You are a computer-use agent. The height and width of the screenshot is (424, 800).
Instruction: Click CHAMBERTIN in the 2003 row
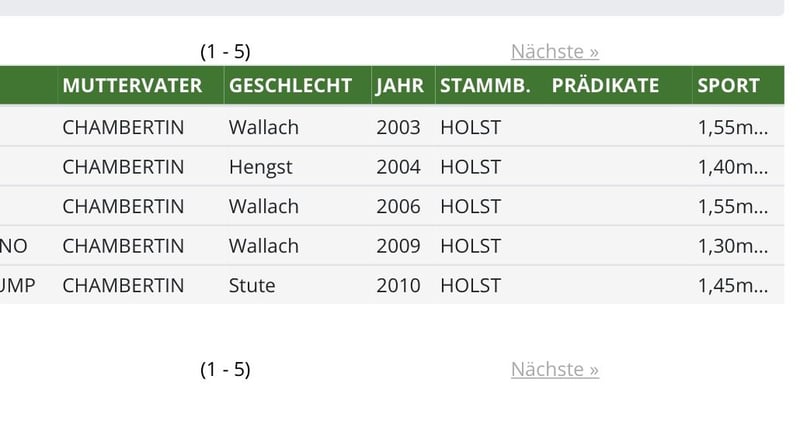[123, 127]
